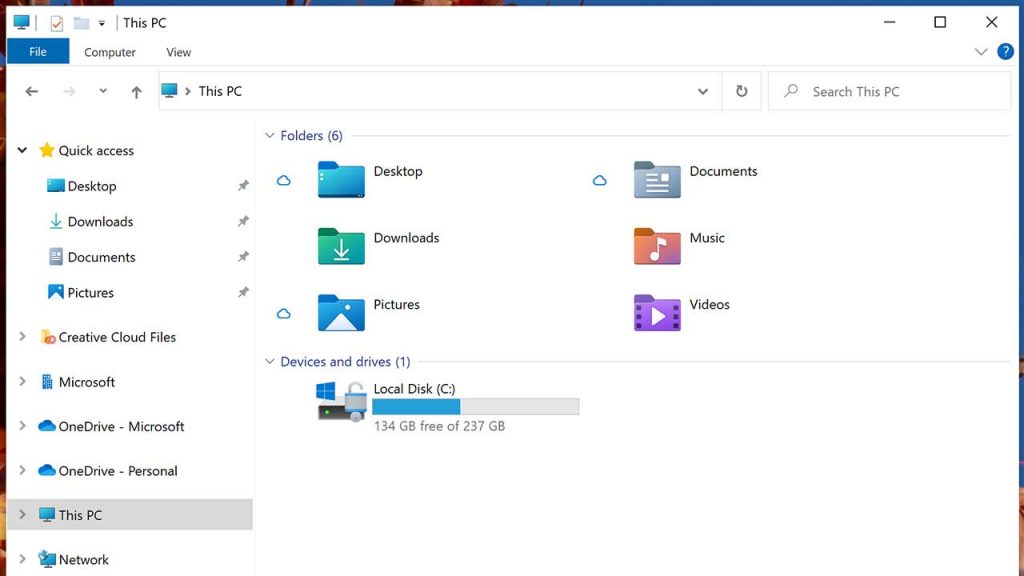Open the address bar history dropdown
Screen dimensions: 1024x576
[703, 92]
